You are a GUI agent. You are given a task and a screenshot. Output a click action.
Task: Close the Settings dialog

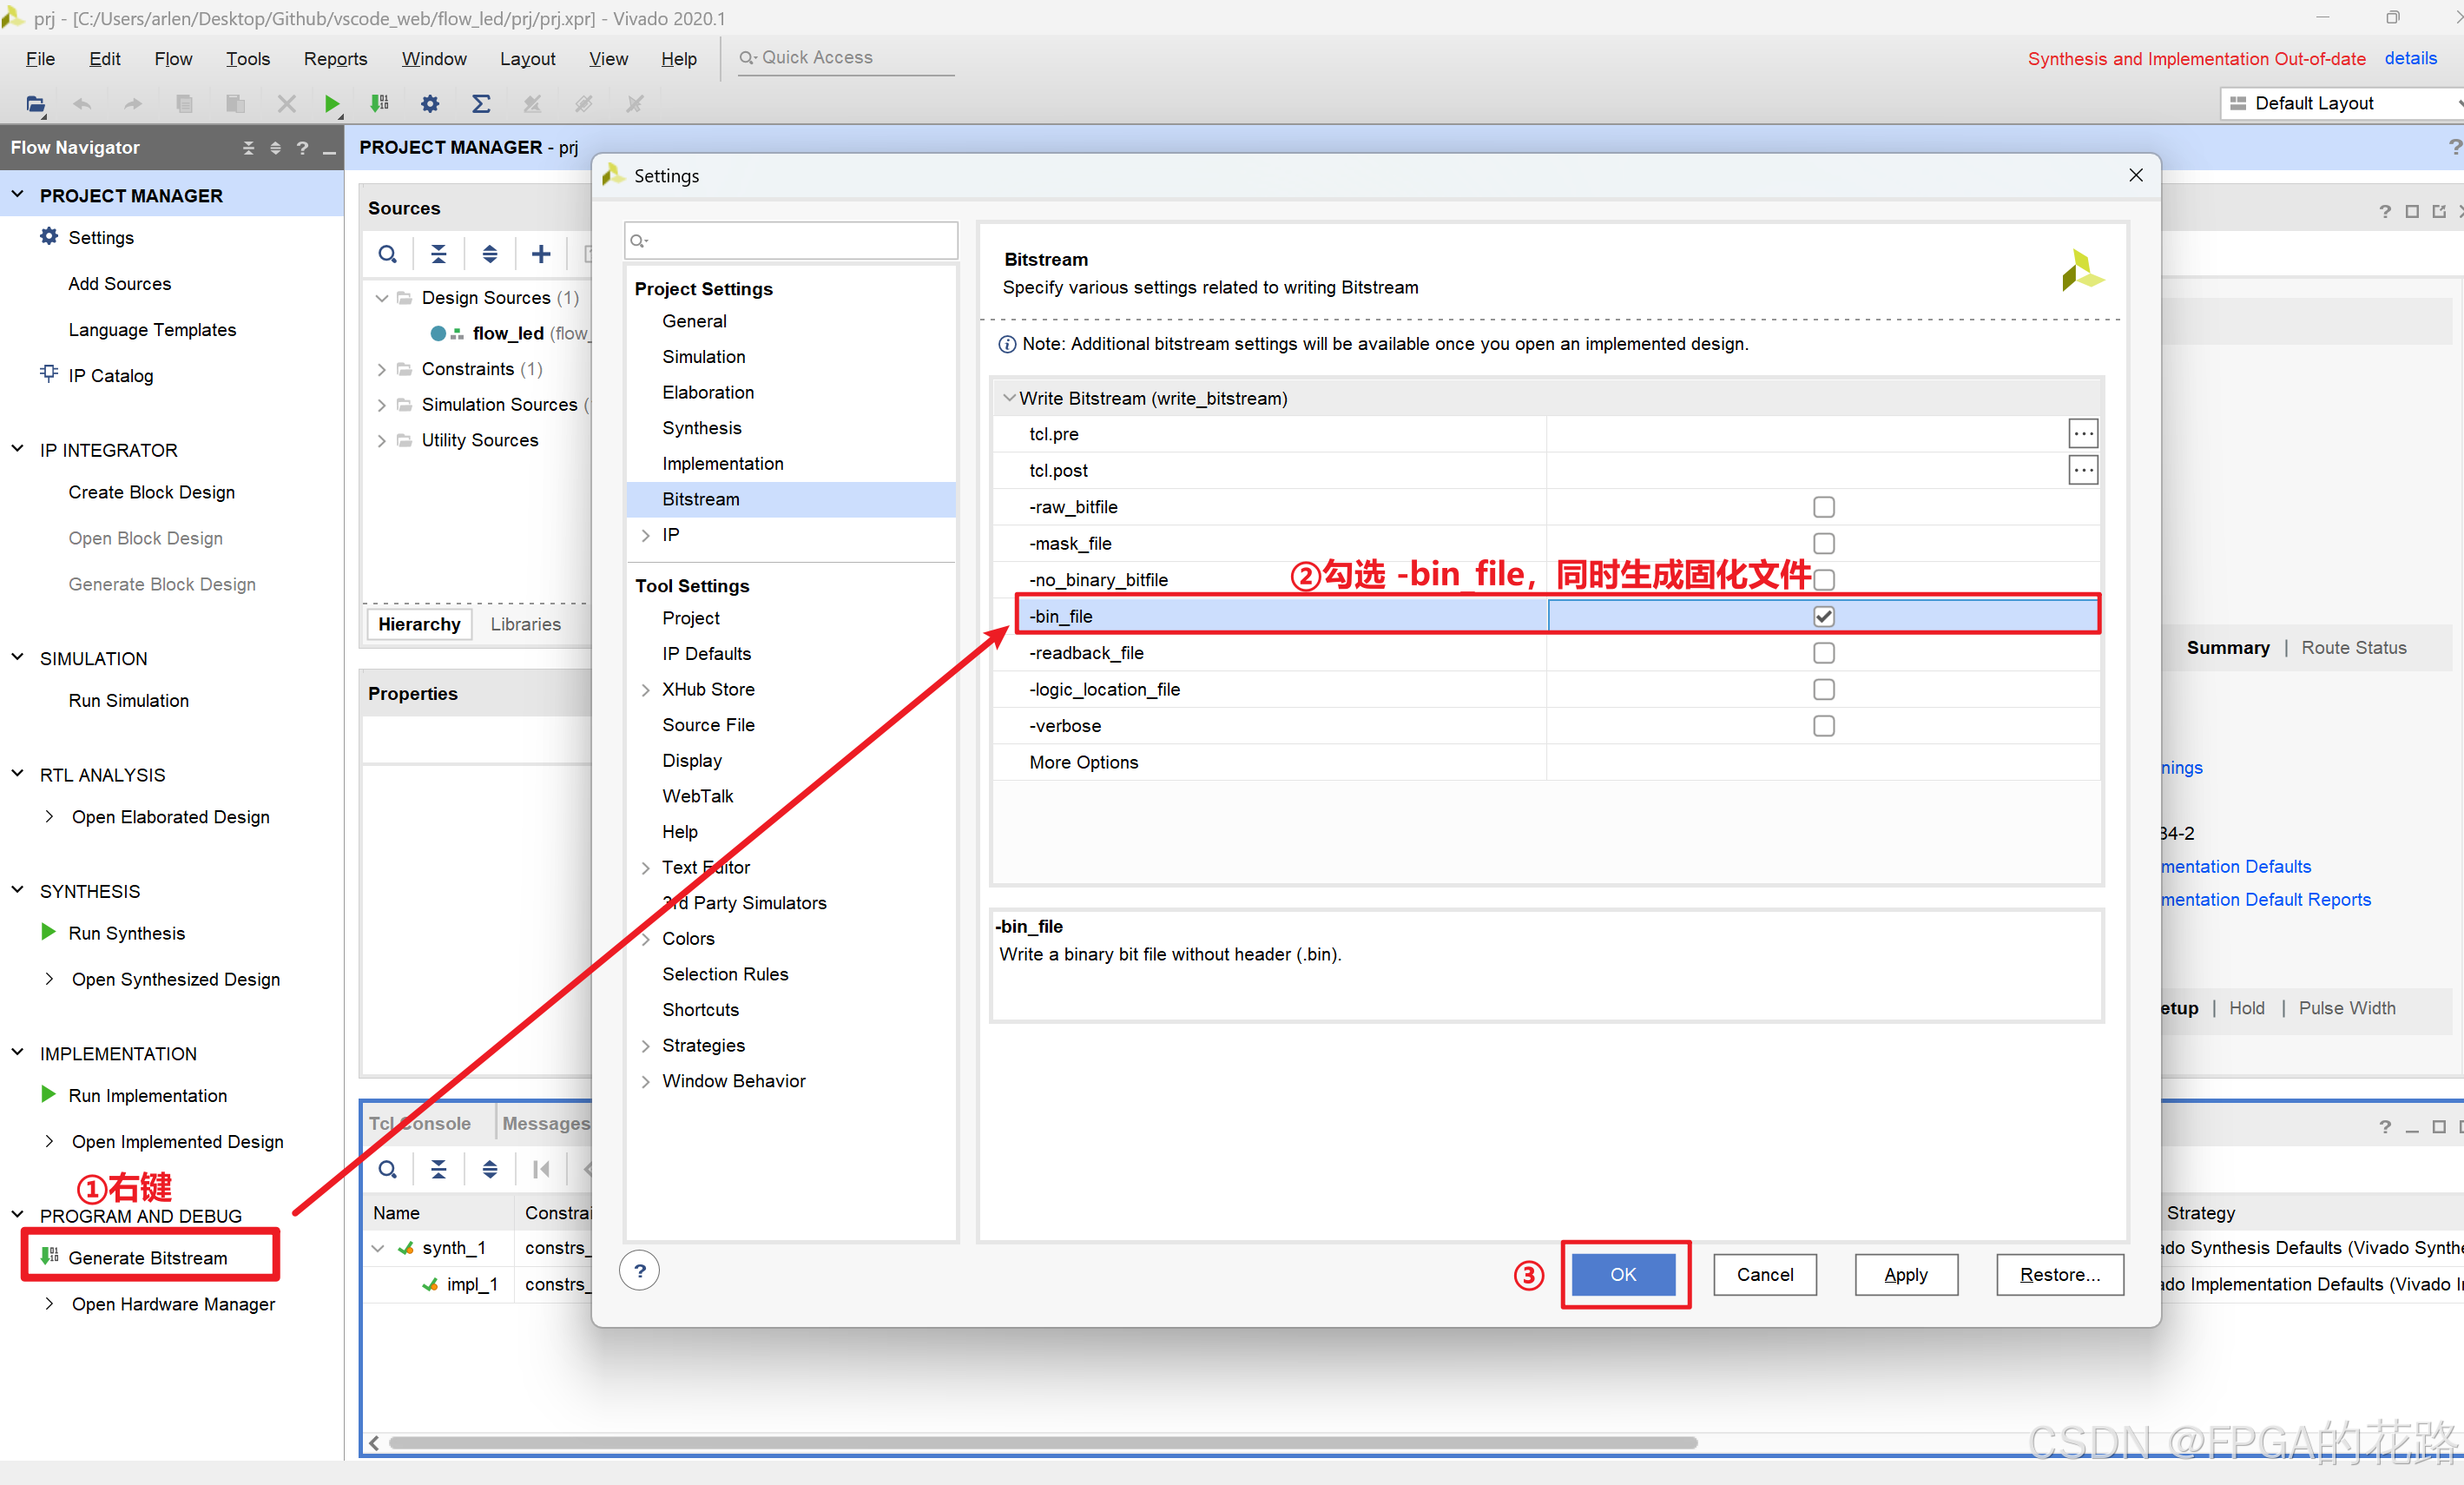[2135, 175]
